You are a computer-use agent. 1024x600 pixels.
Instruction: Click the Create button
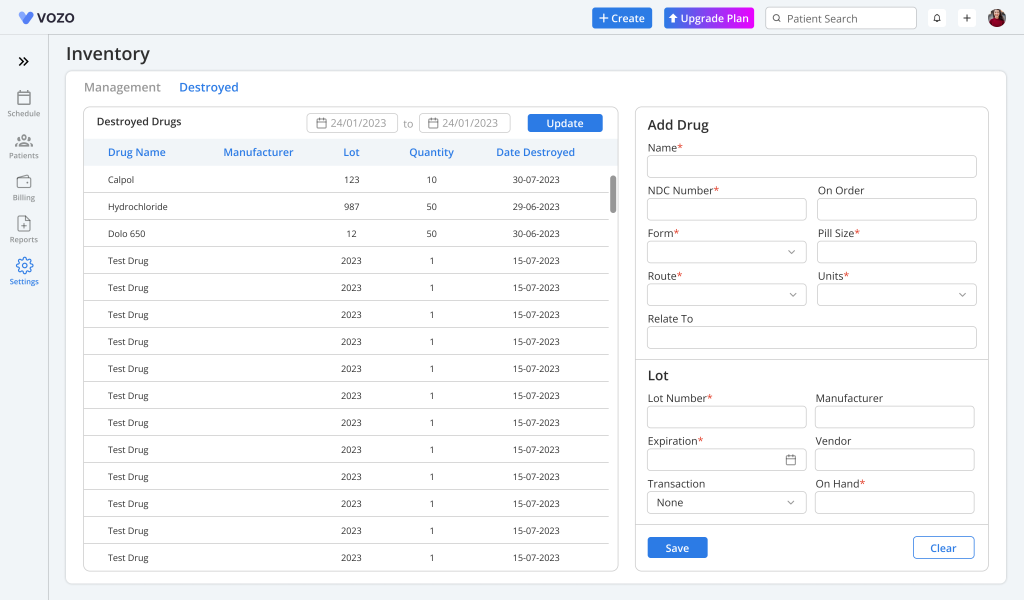(622, 18)
